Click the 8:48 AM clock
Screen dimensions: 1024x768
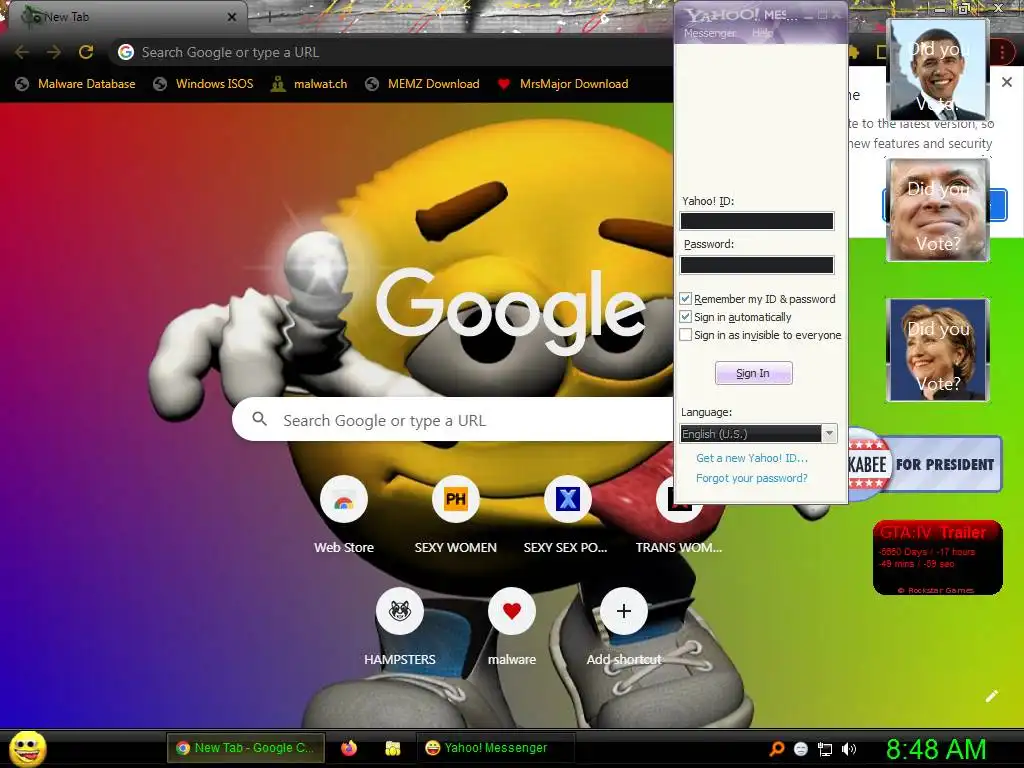click(936, 749)
